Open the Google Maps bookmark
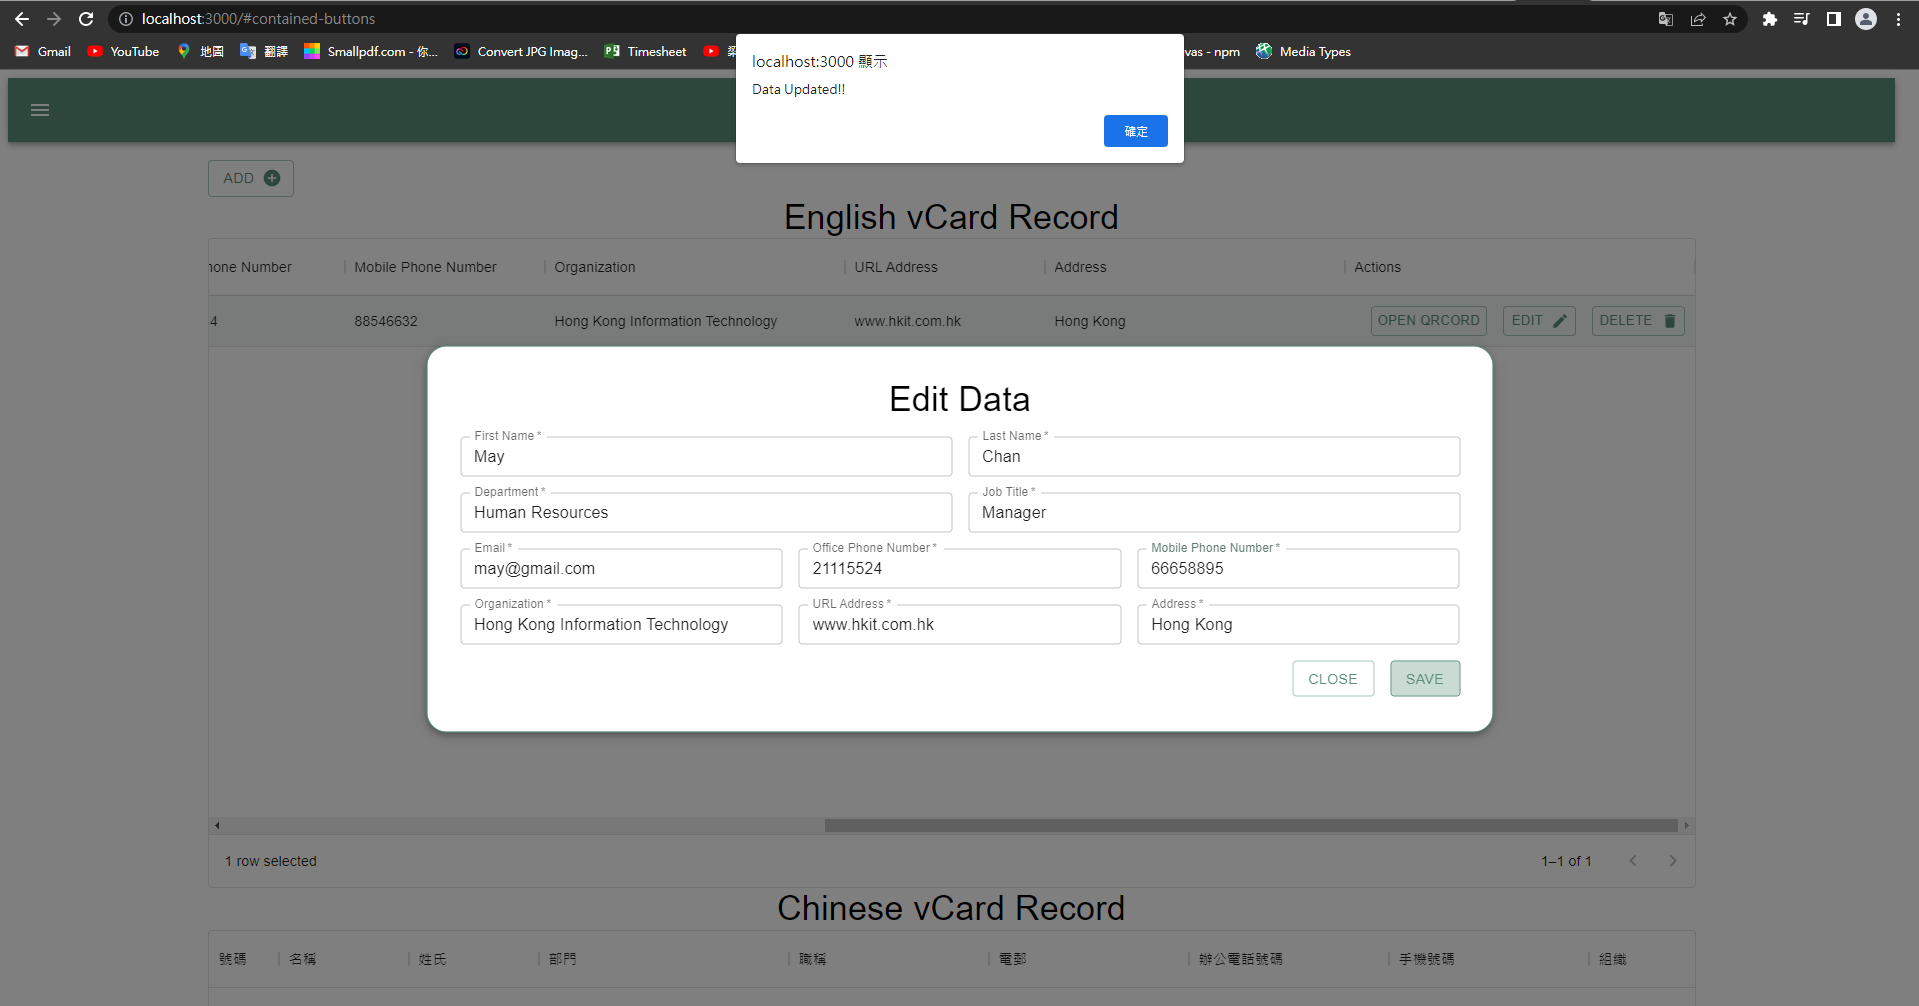Screen dimensions: 1919x1006 tap(200, 51)
